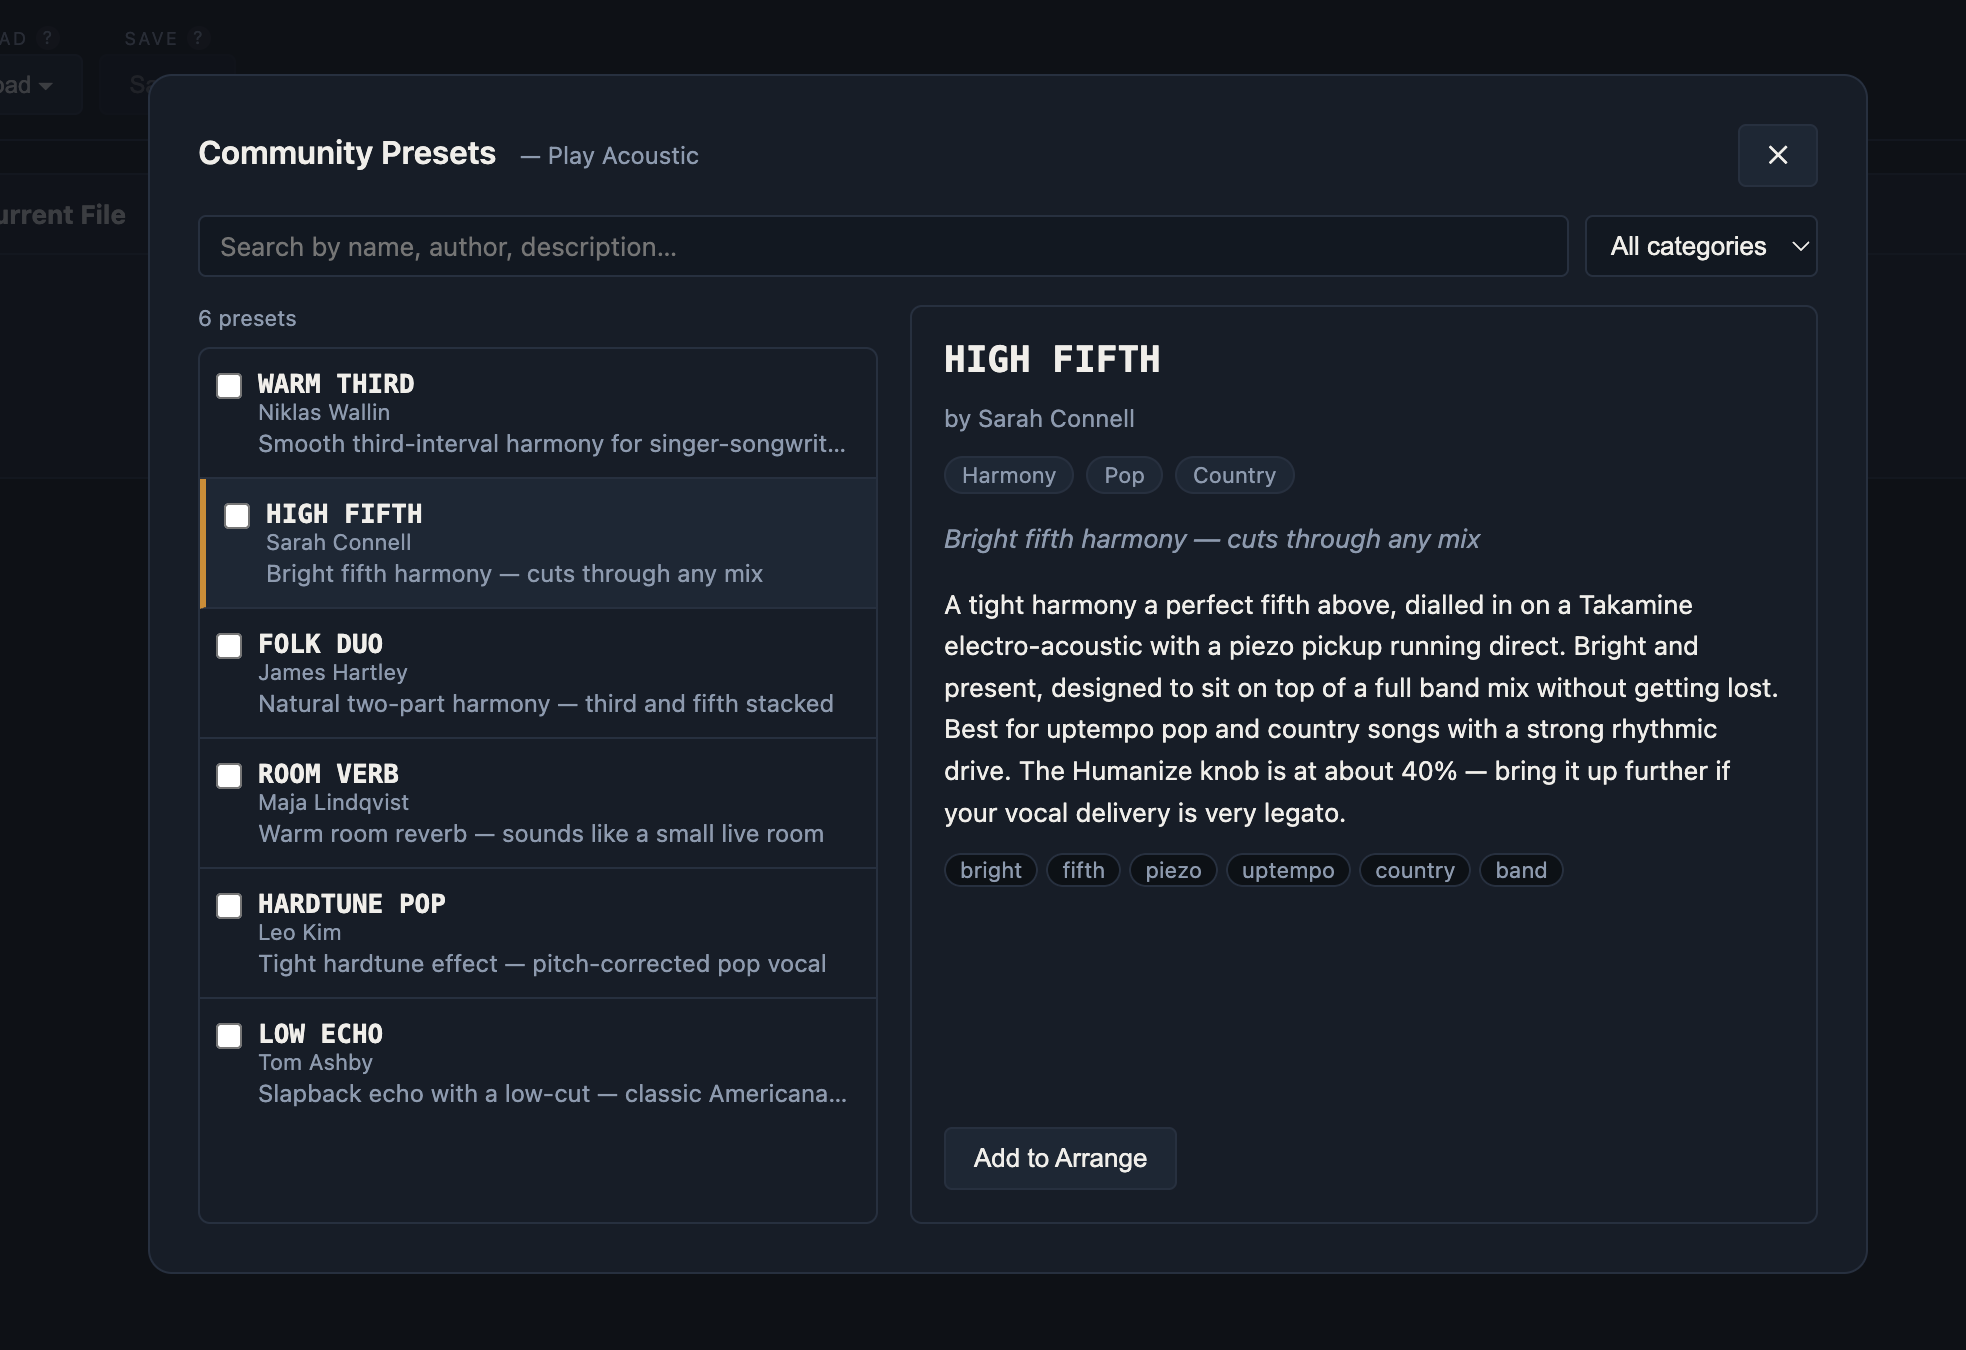Check the LOW ECHO preset box
Screen dimensions: 1966x1350
(229, 1036)
